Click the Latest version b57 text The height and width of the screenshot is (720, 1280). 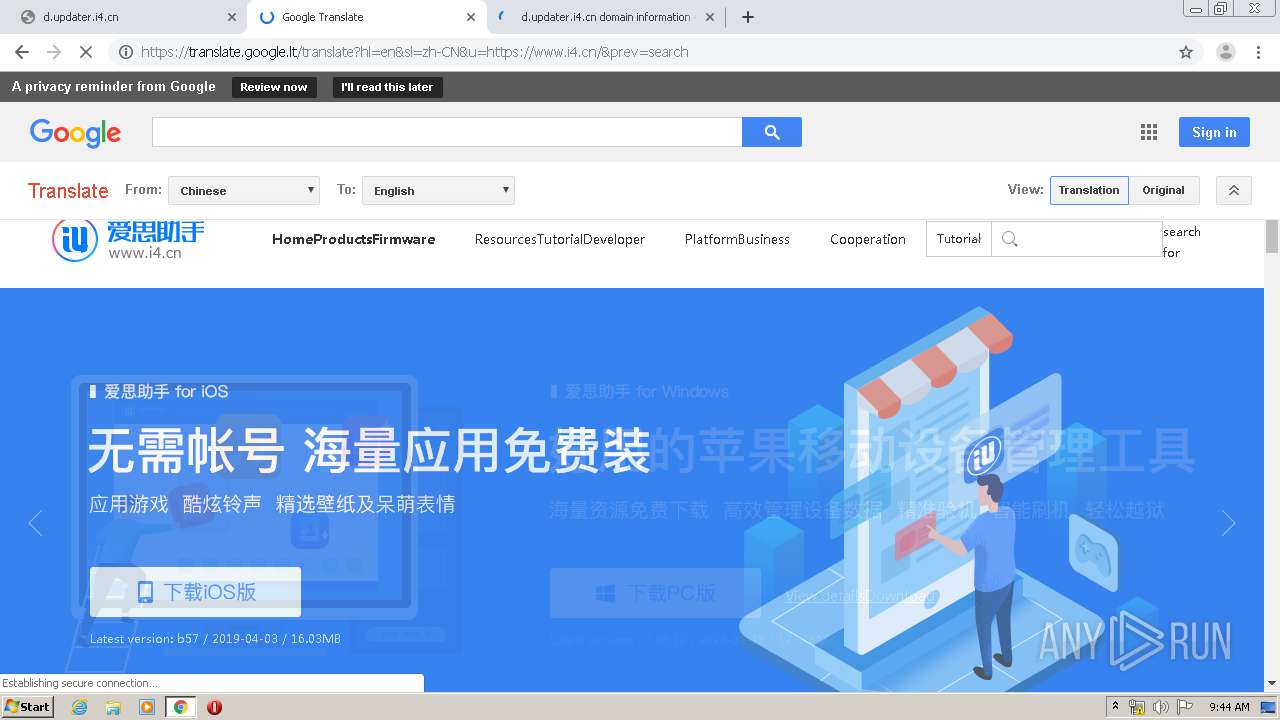(x=215, y=638)
